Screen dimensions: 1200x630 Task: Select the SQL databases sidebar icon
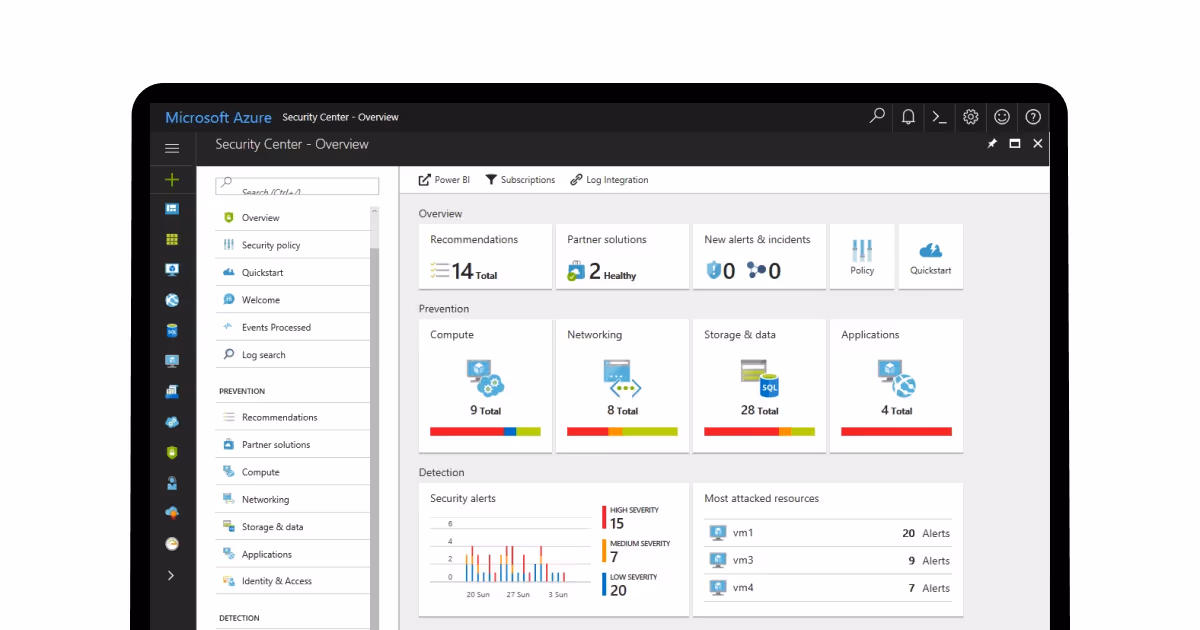pos(171,330)
